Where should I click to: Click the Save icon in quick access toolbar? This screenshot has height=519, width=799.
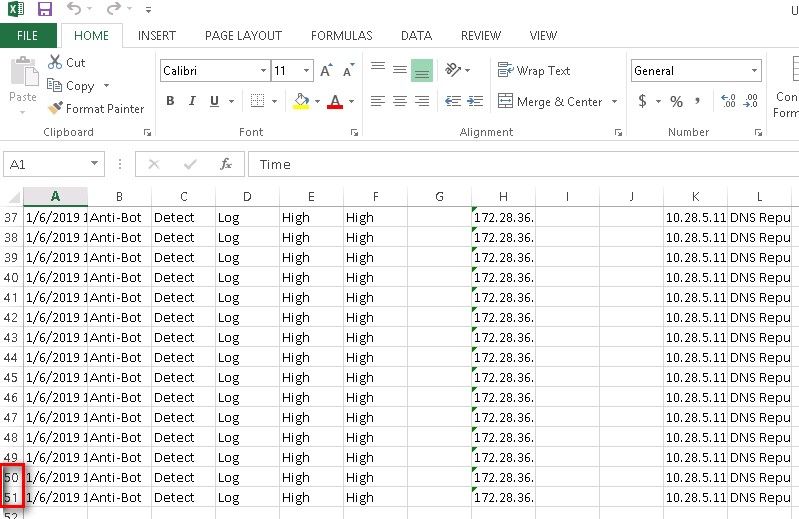pyautogui.click(x=45, y=9)
